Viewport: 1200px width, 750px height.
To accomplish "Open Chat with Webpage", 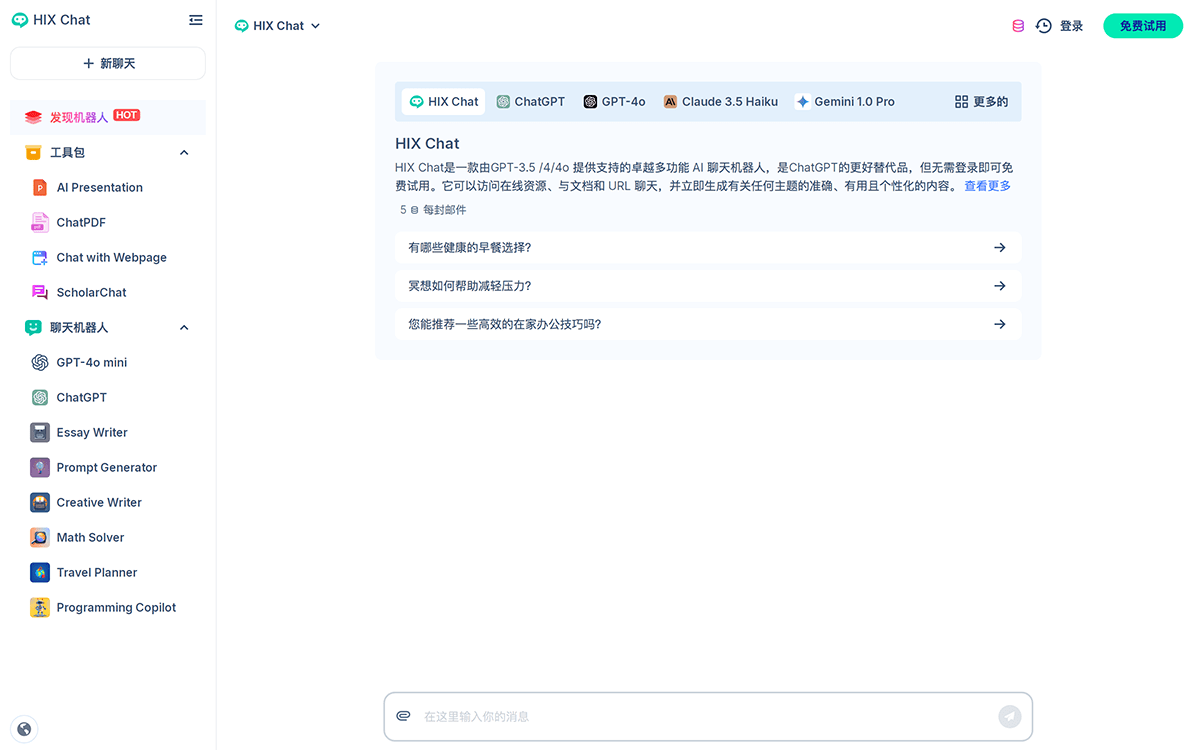I will pyautogui.click(x=111, y=257).
